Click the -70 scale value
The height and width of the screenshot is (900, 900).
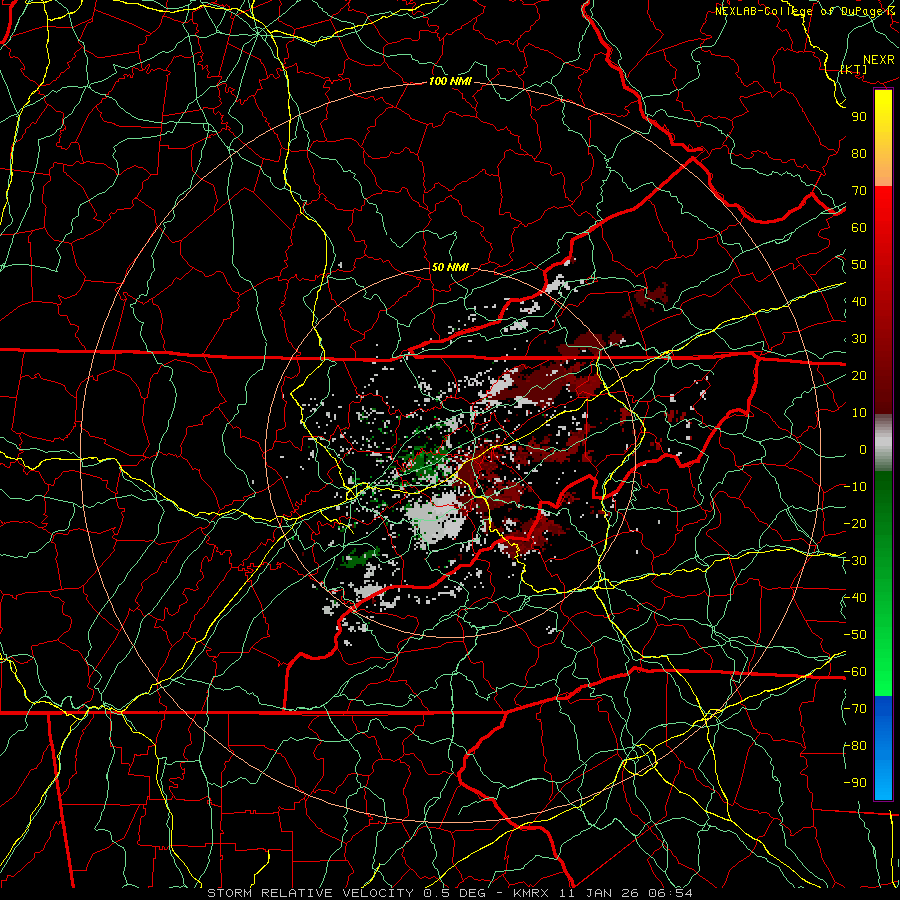[x=855, y=709]
